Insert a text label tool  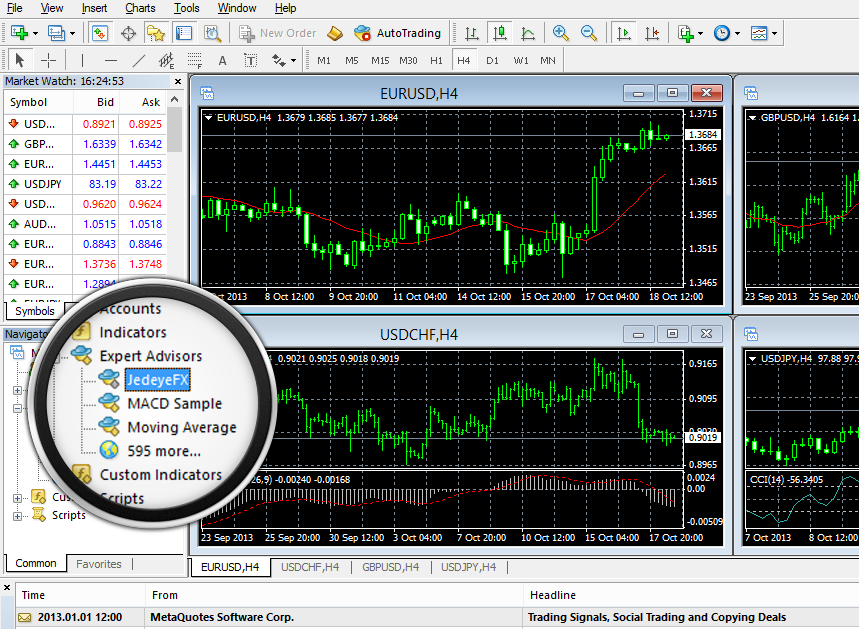[248, 60]
